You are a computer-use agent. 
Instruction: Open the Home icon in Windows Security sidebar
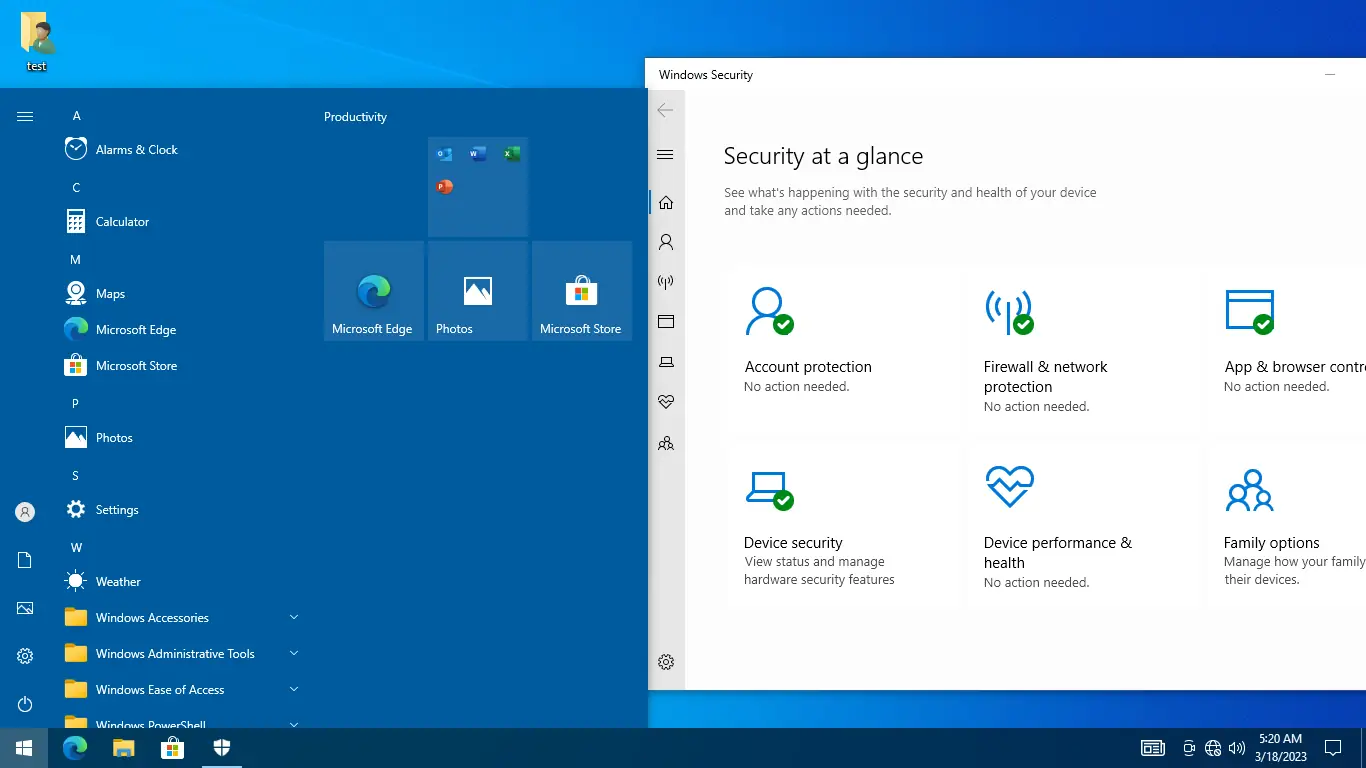(666, 202)
